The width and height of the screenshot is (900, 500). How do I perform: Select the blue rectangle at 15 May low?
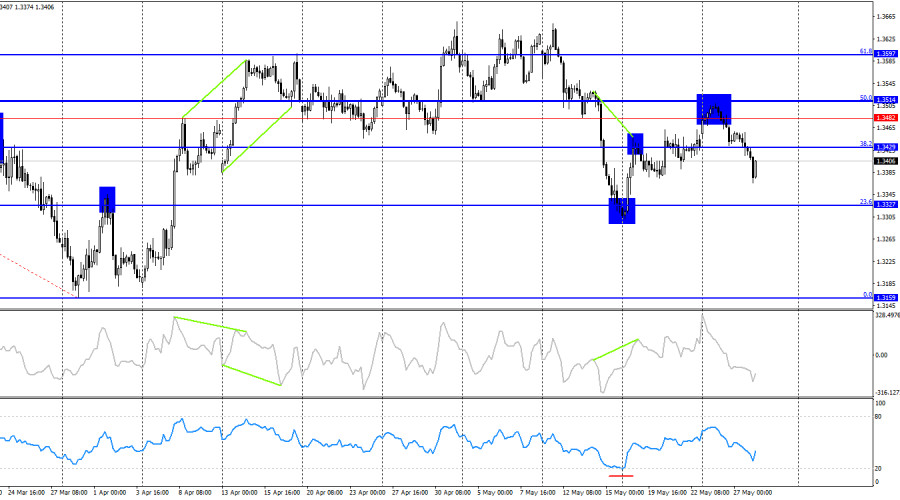click(x=622, y=211)
